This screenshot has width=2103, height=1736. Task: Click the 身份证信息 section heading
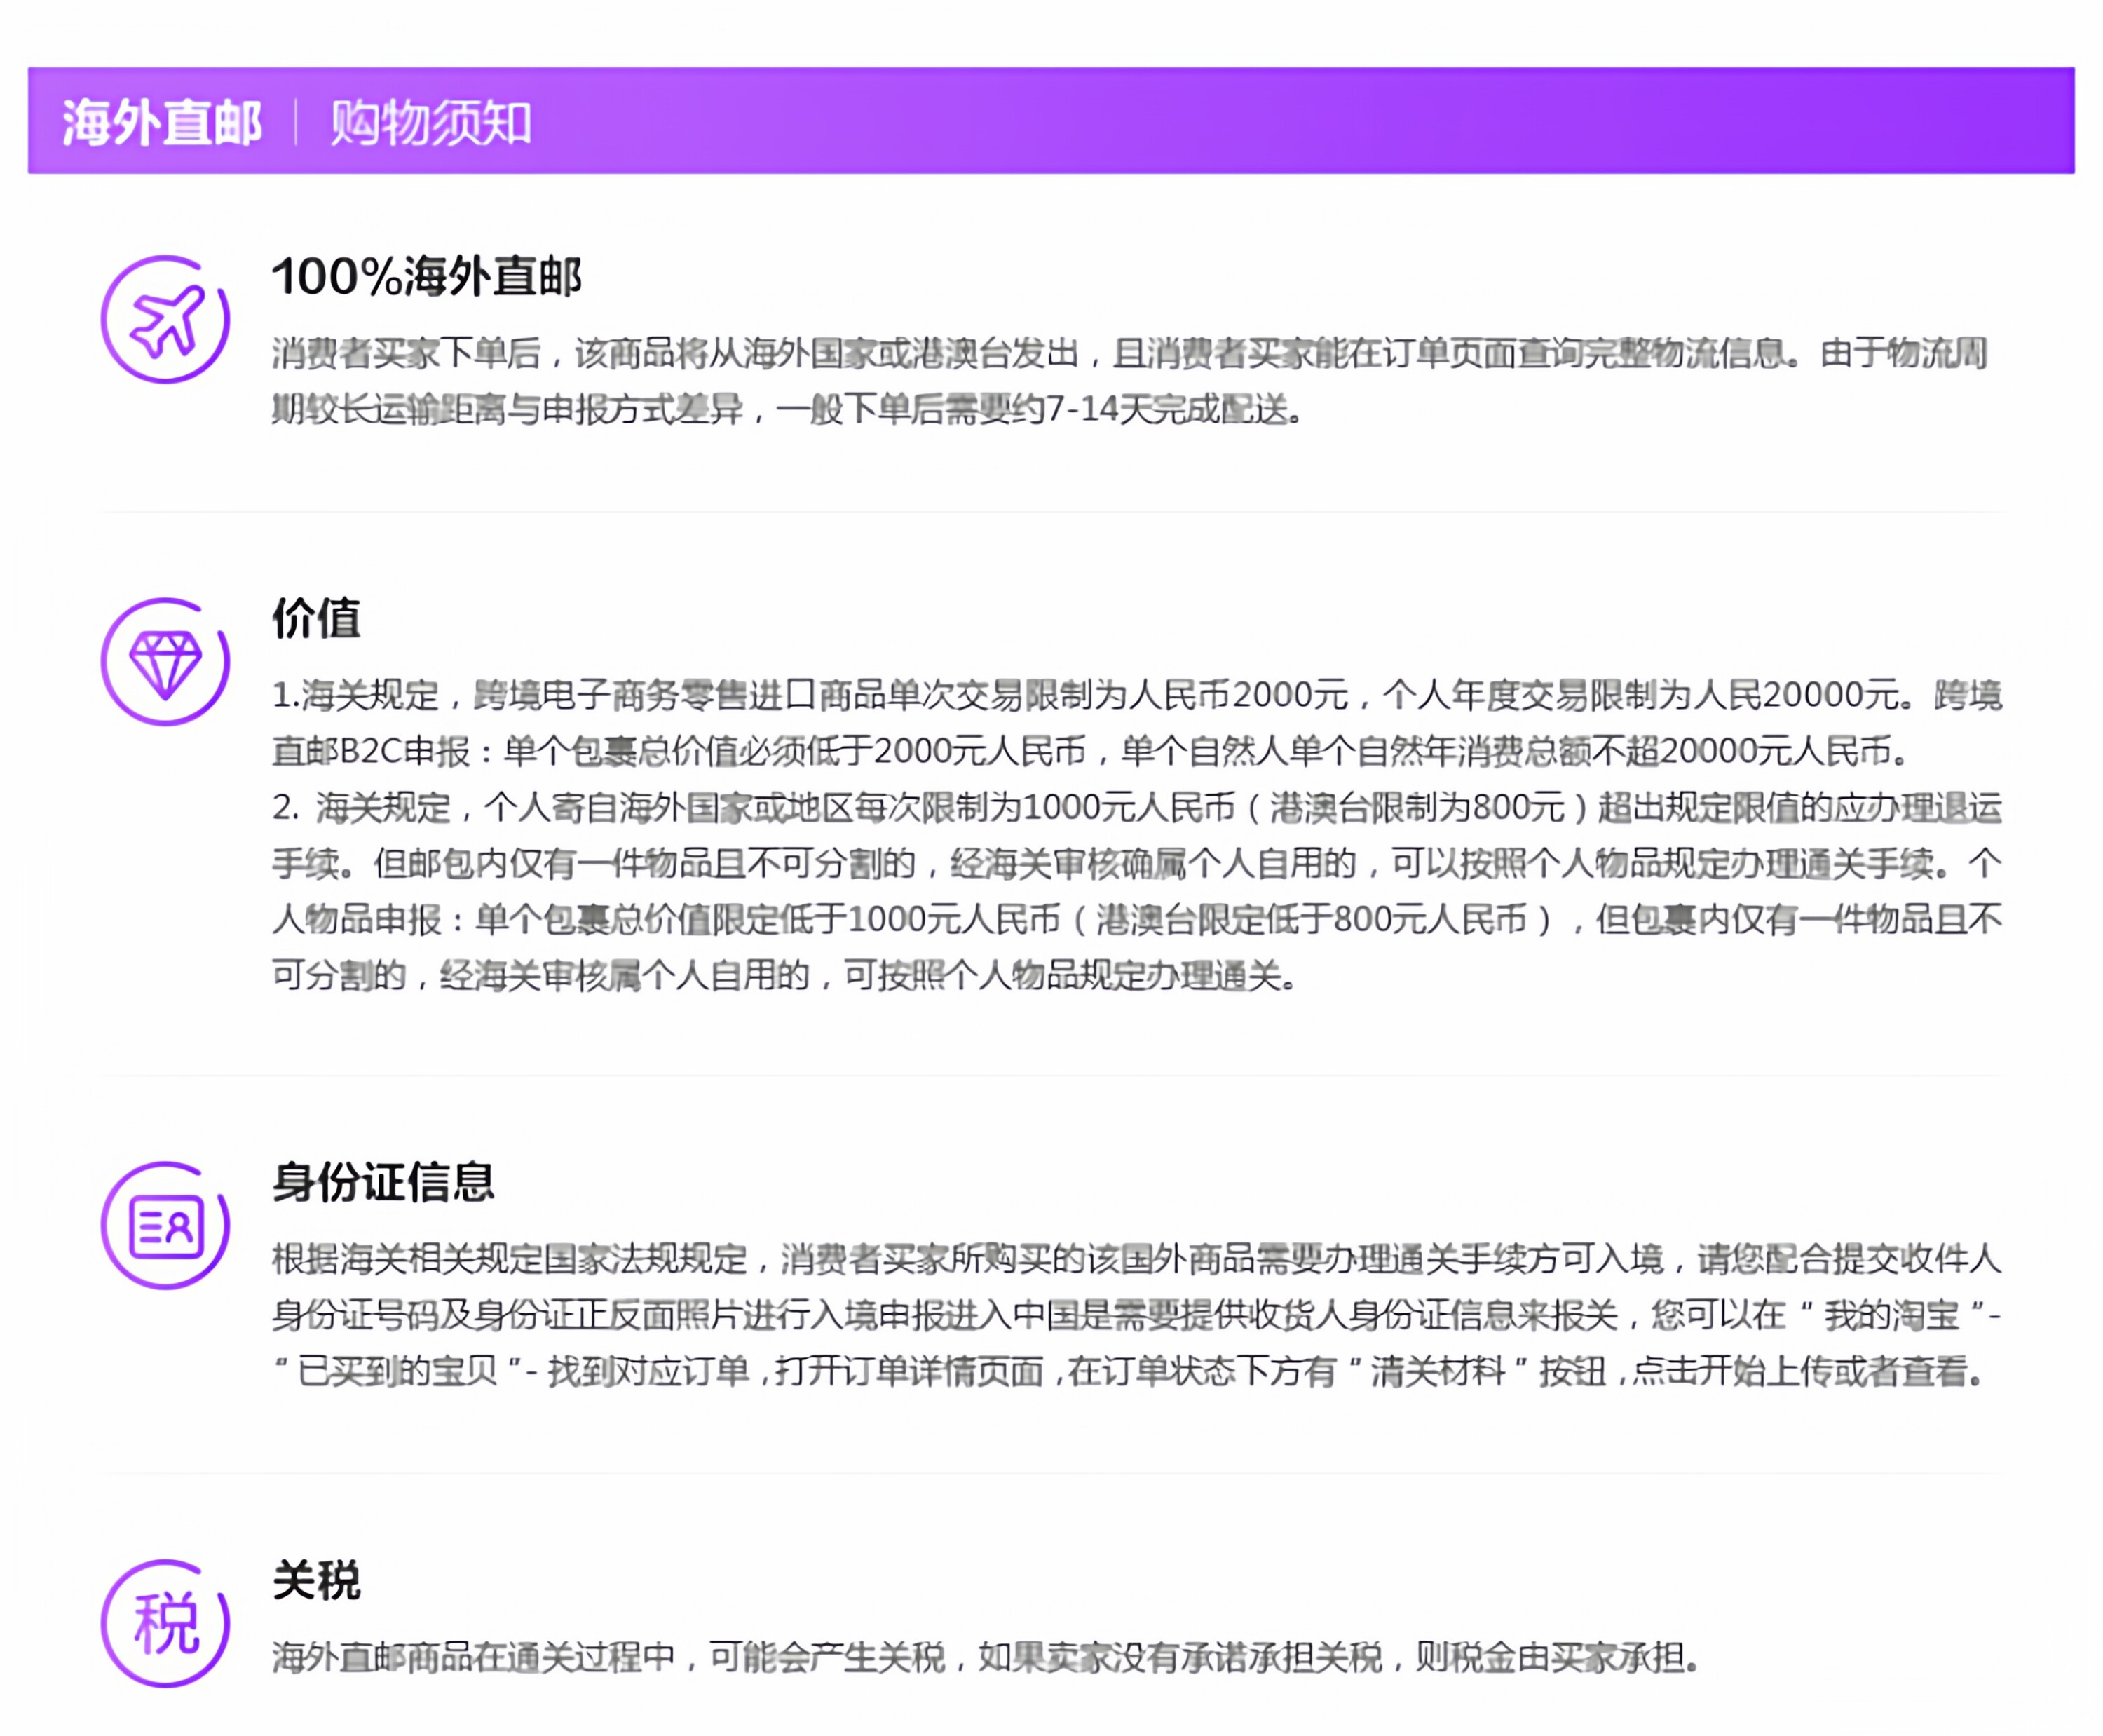pos(383,1181)
